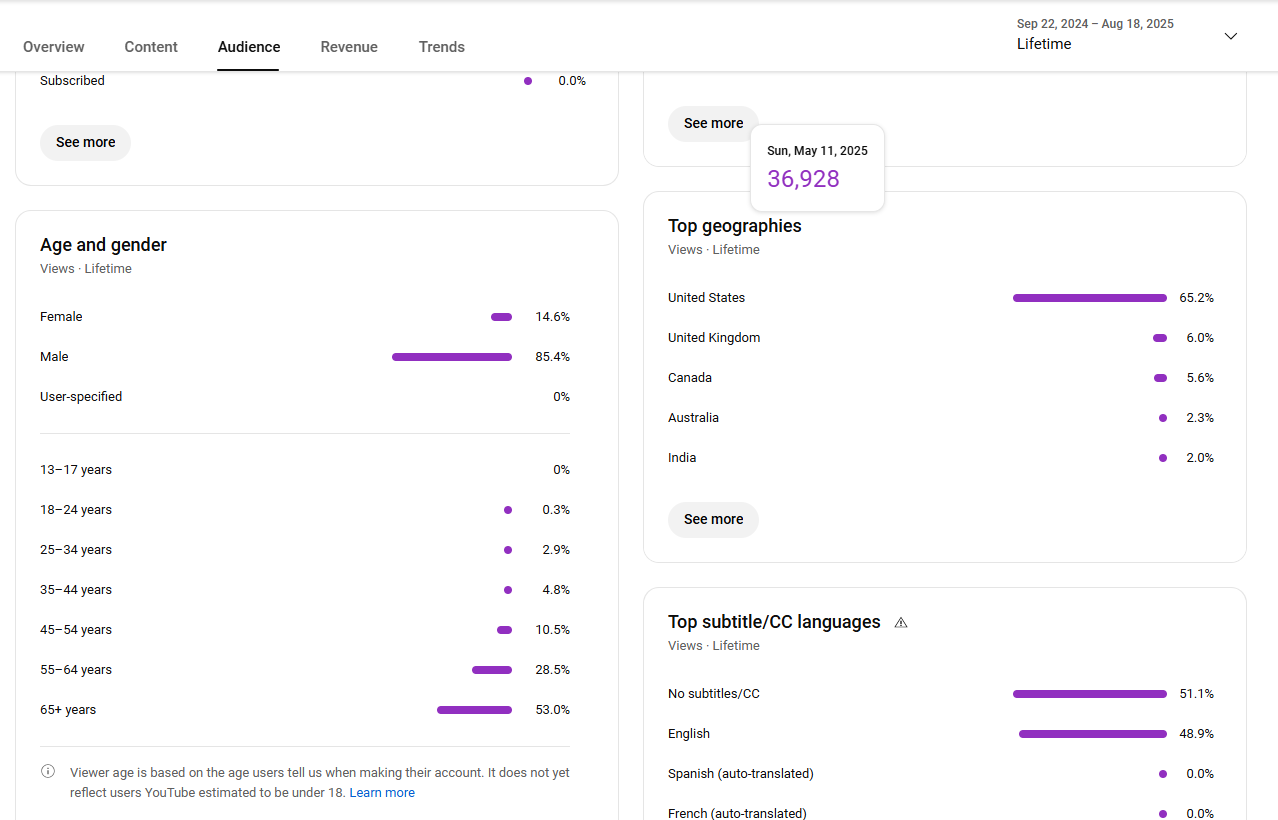Click the User-specified row label

click(x=81, y=397)
